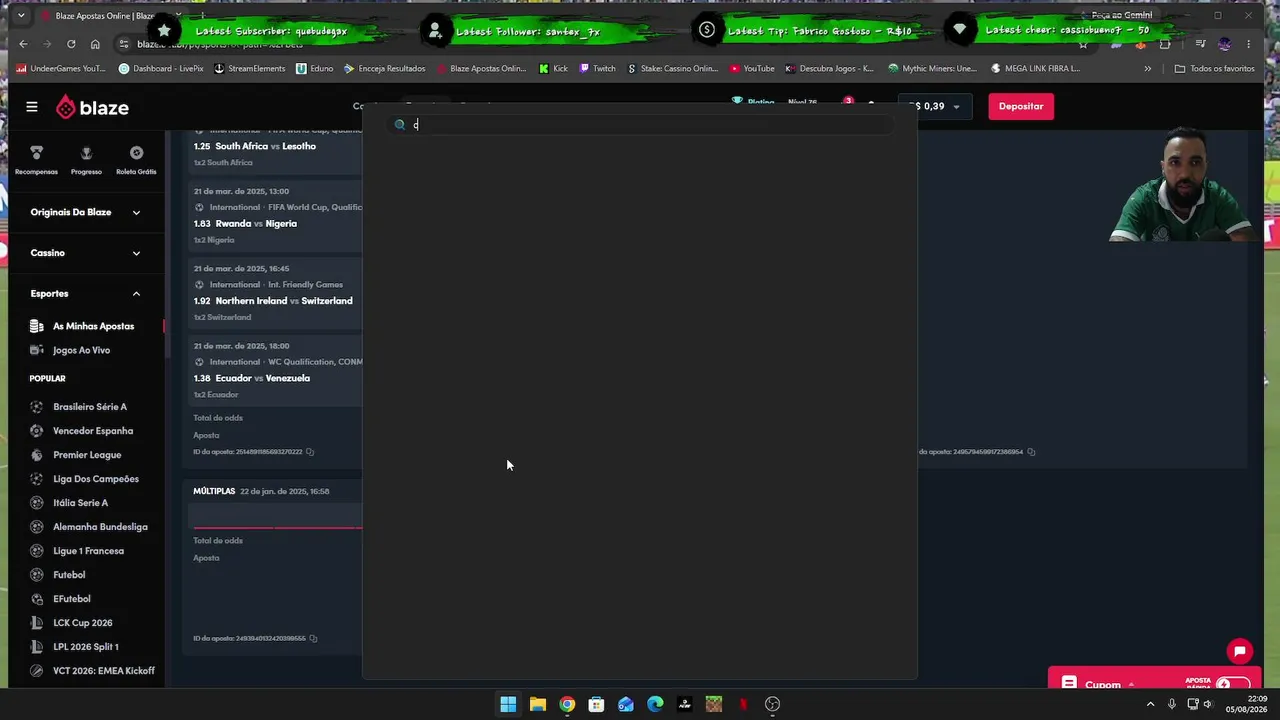Screen dimensions: 1280x720
Task: Open the StreamElements bookmark
Action: point(250,69)
